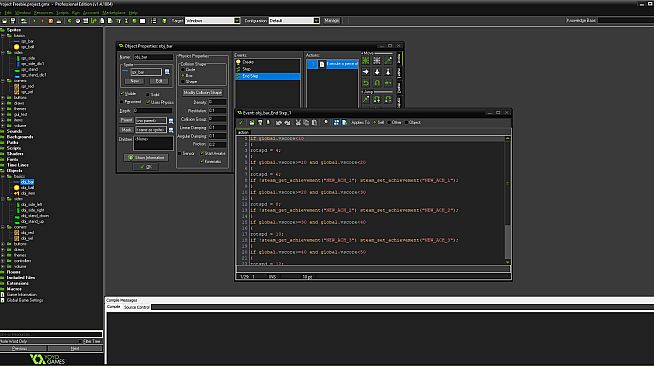The image size is (654, 366).
Task: Select Other in Applies To options
Action: pos(390,123)
